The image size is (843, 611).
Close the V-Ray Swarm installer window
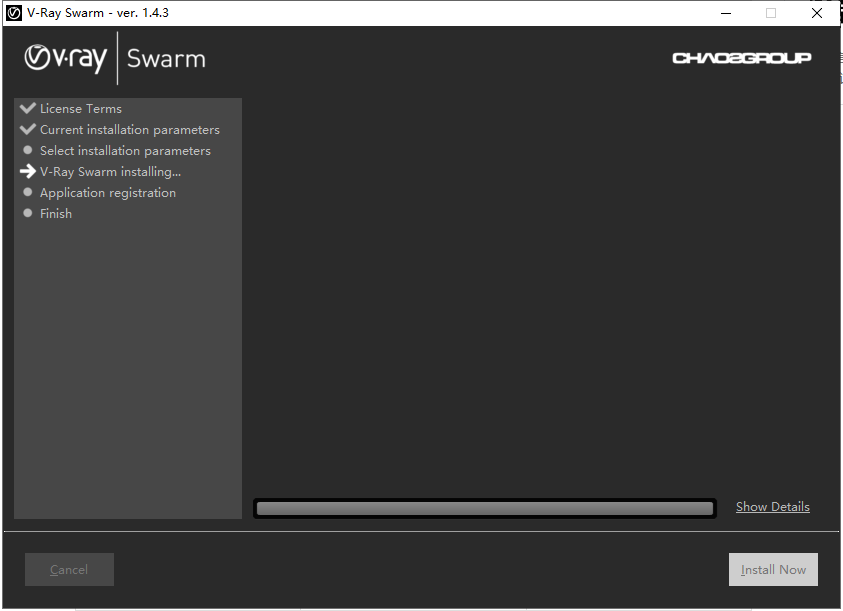(x=817, y=13)
